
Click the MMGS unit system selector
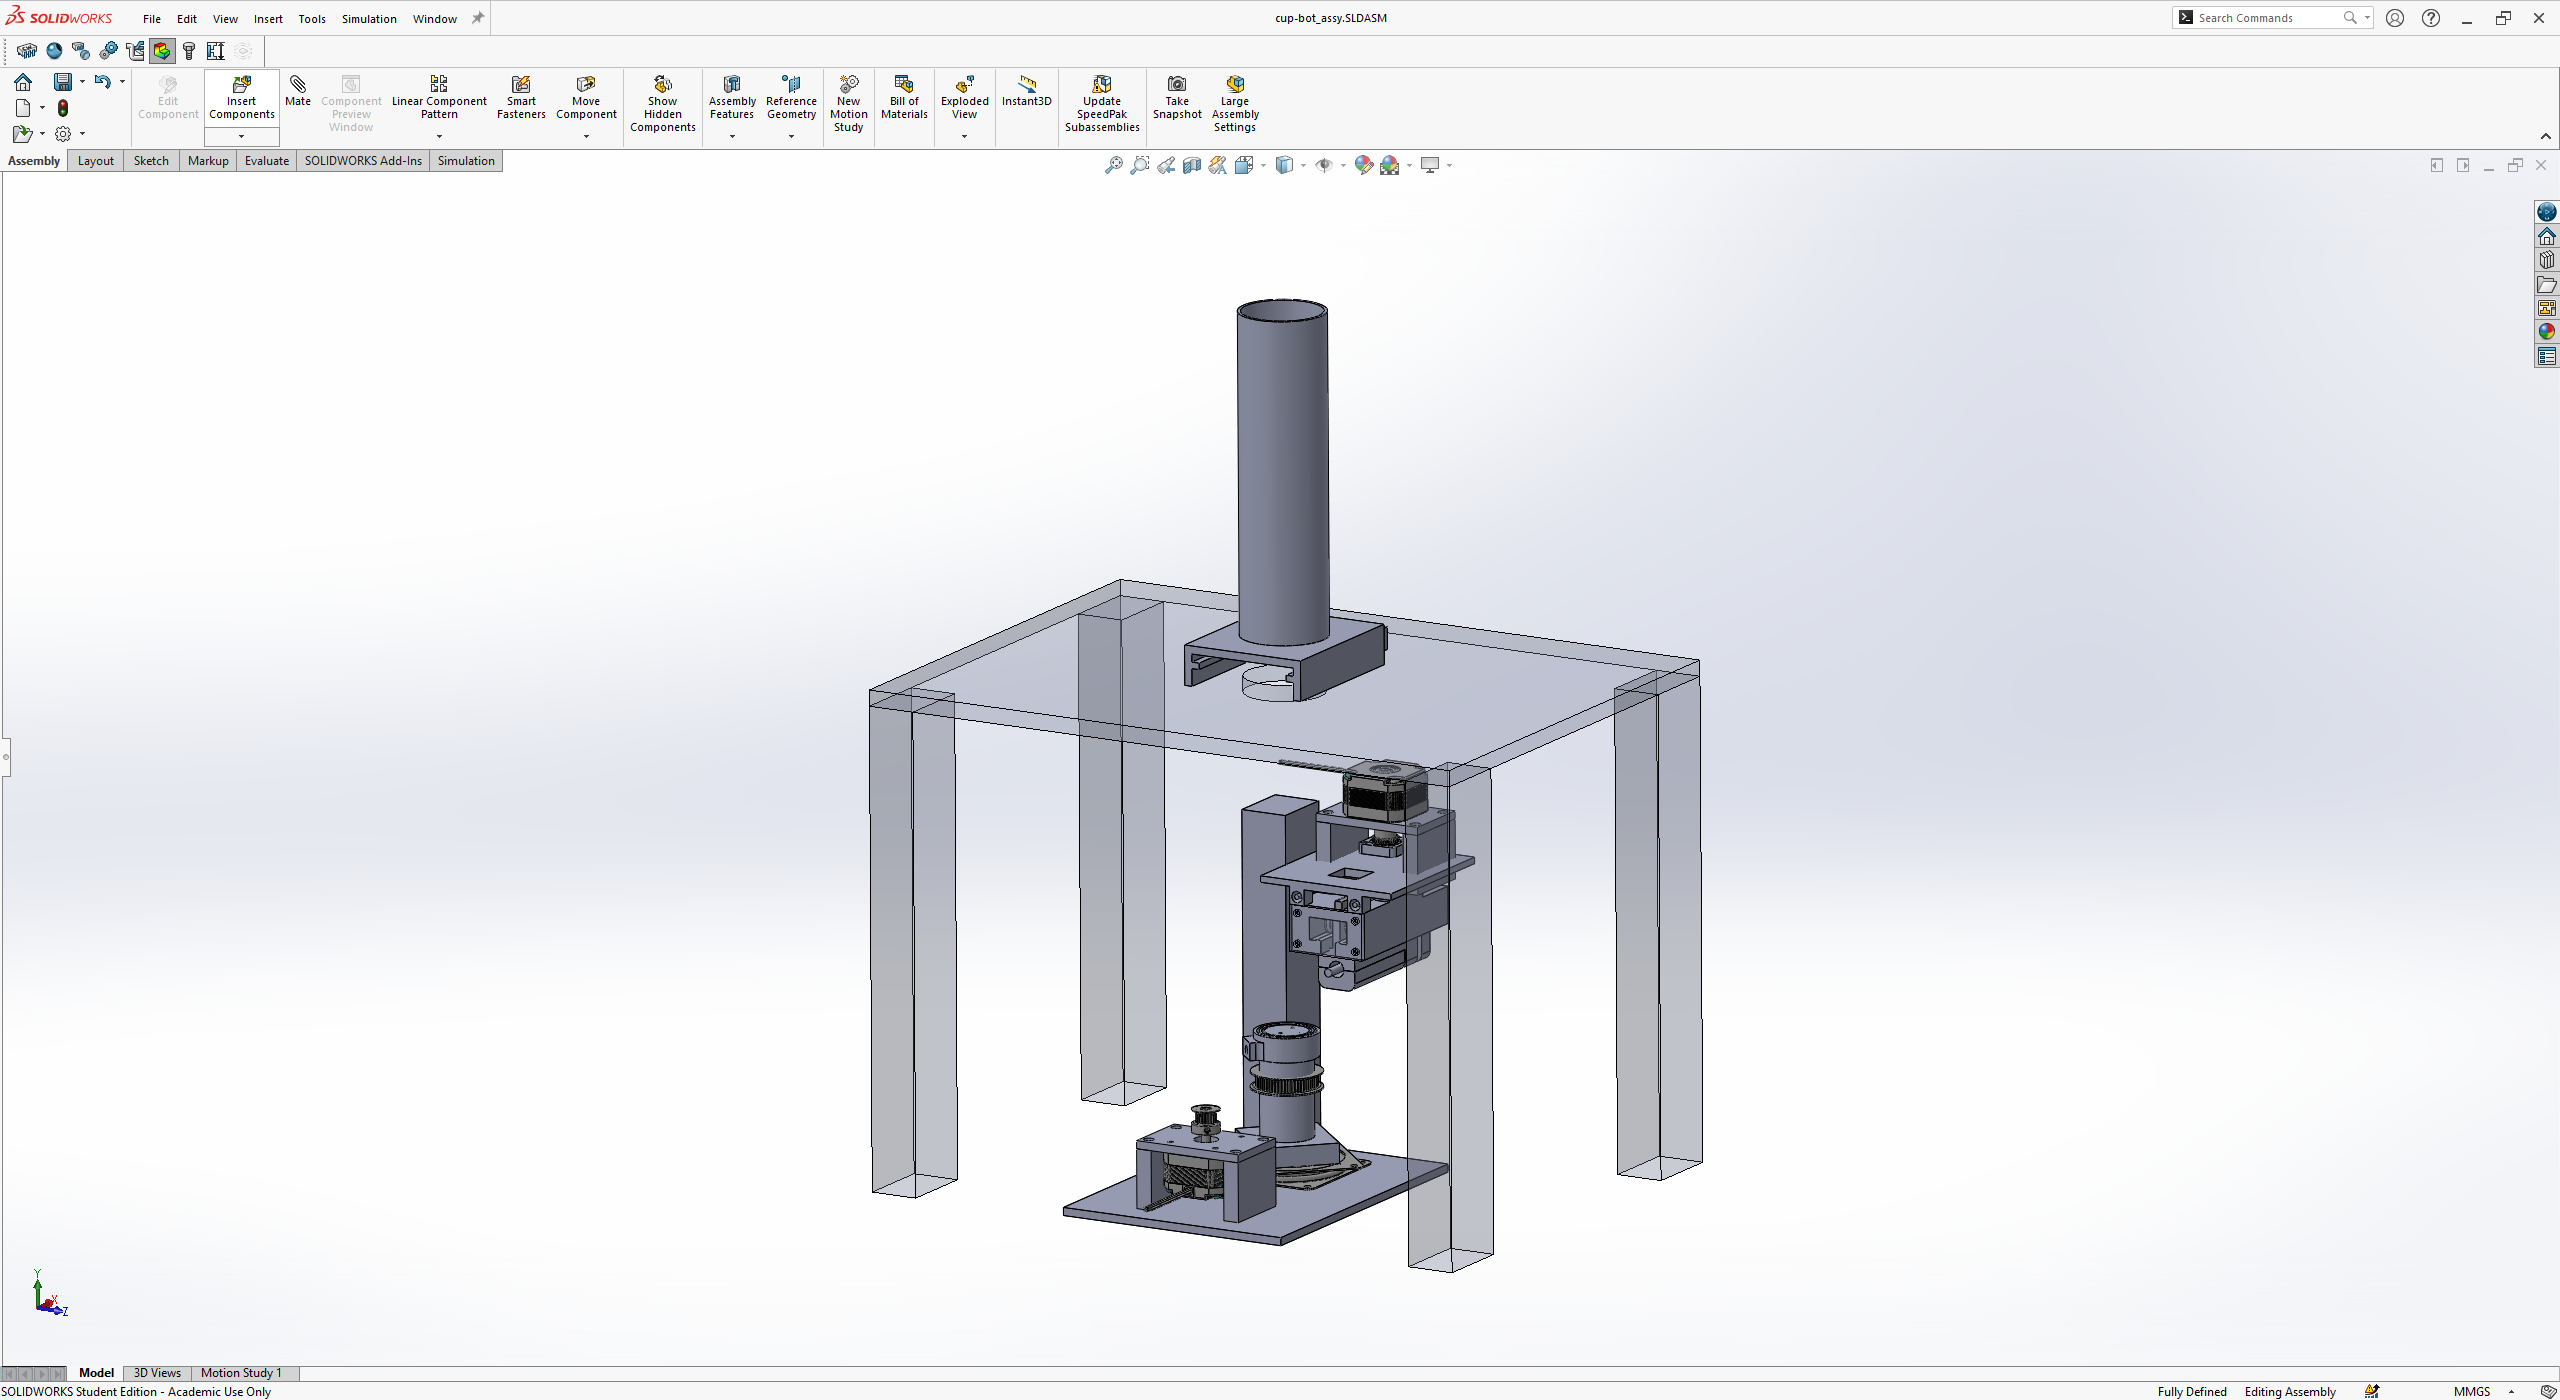point(2473,1391)
